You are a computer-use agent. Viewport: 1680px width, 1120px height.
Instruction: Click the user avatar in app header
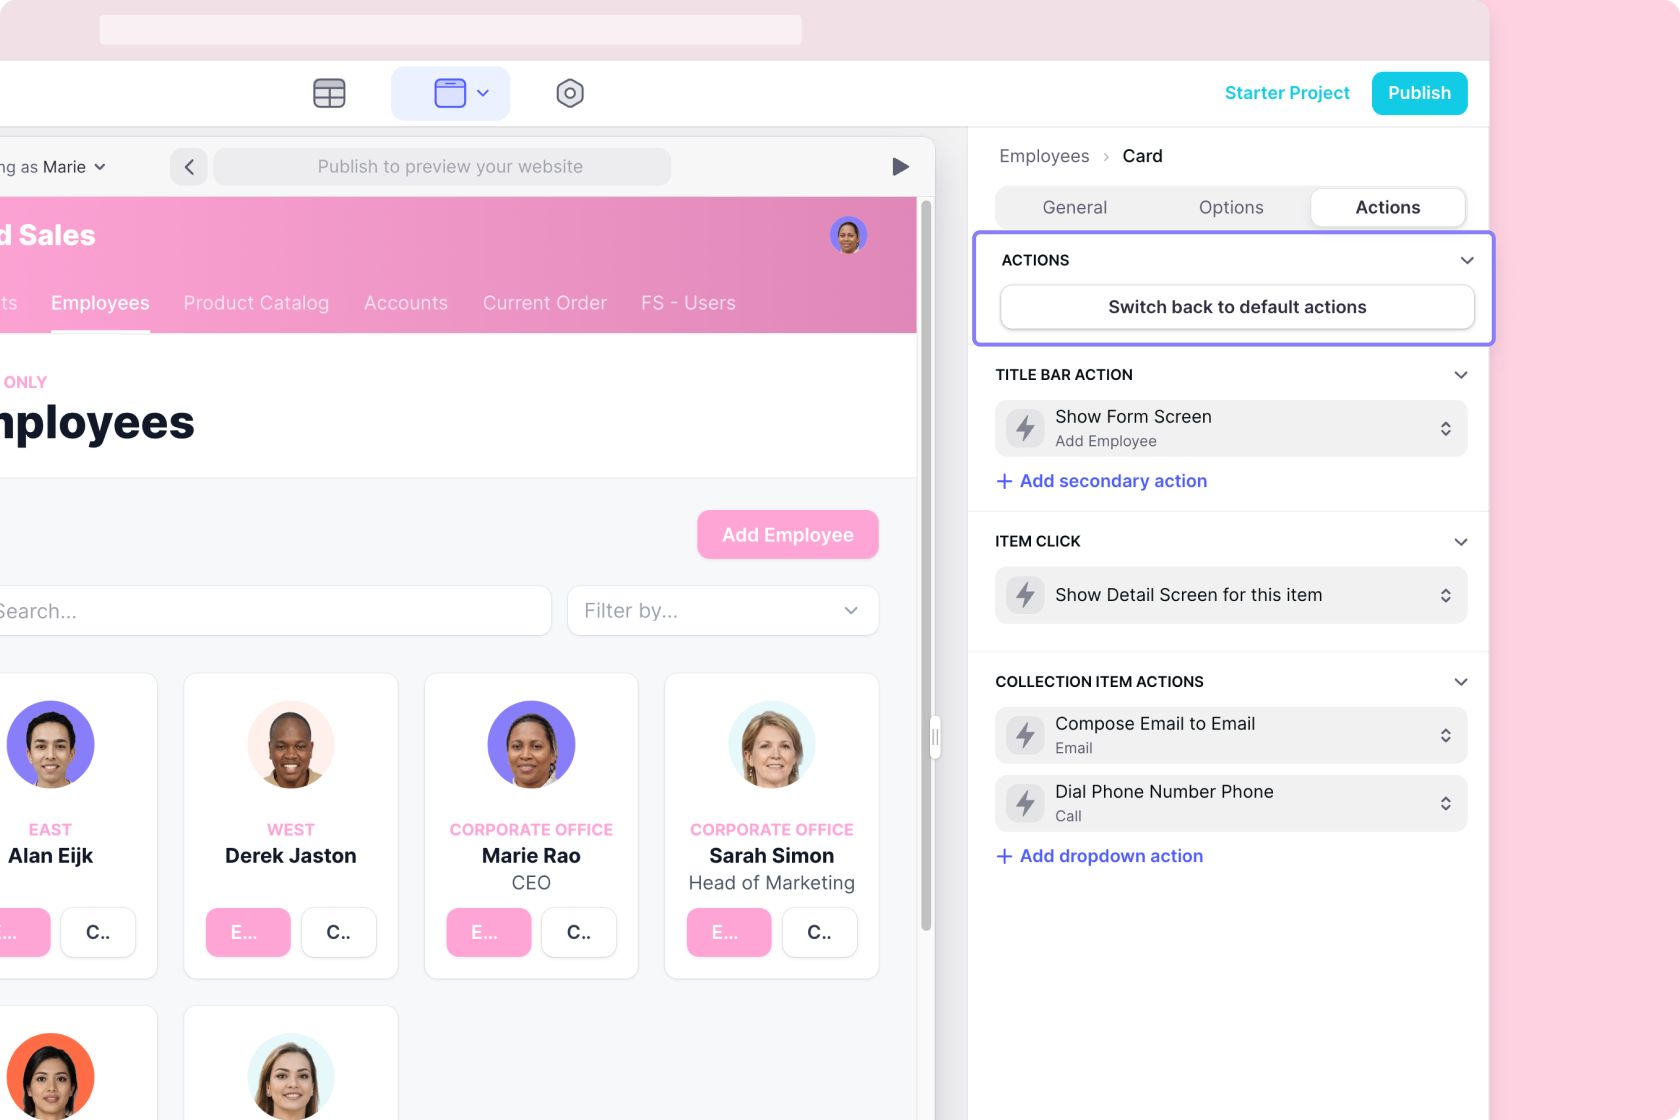[848, 236]
